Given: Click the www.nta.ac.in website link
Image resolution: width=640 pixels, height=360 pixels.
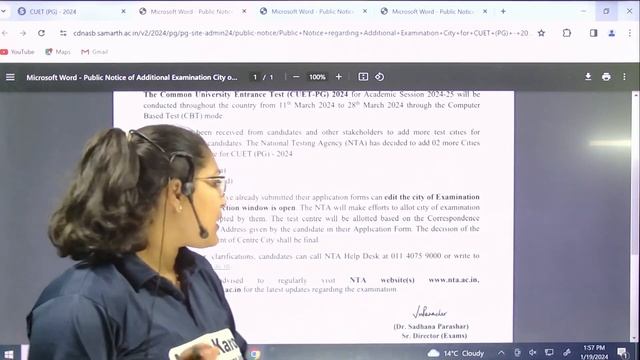Looking at the screenshot, I should pos(453,280).
